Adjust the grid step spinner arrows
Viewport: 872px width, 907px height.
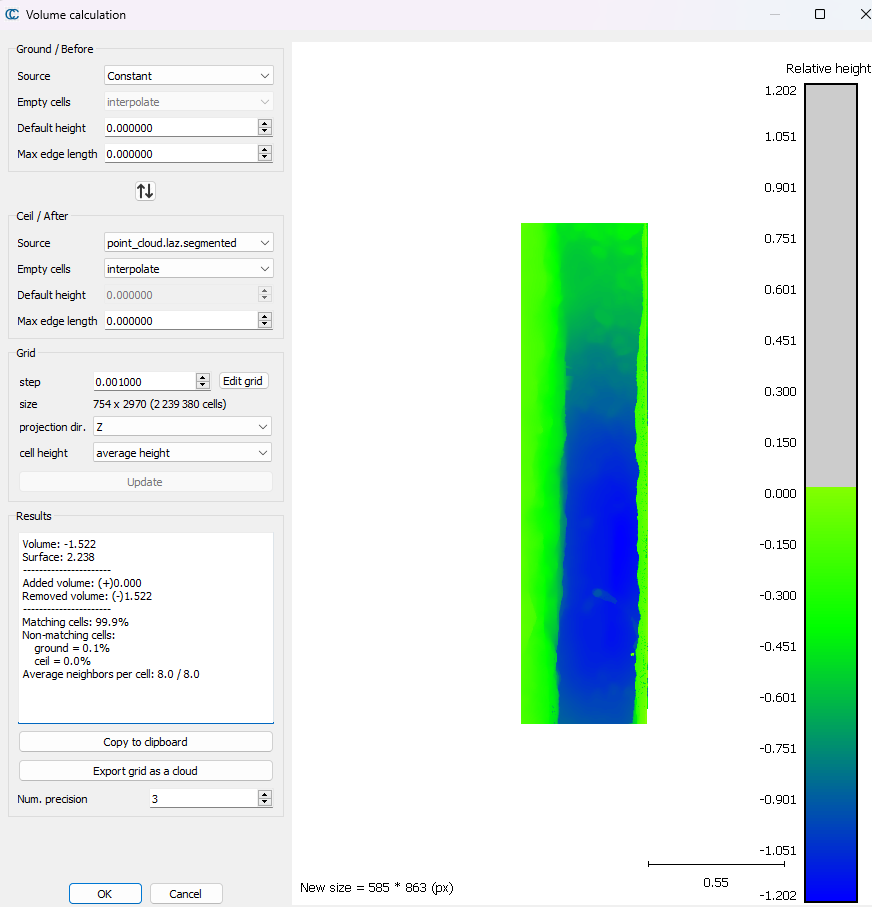point(203,381)
